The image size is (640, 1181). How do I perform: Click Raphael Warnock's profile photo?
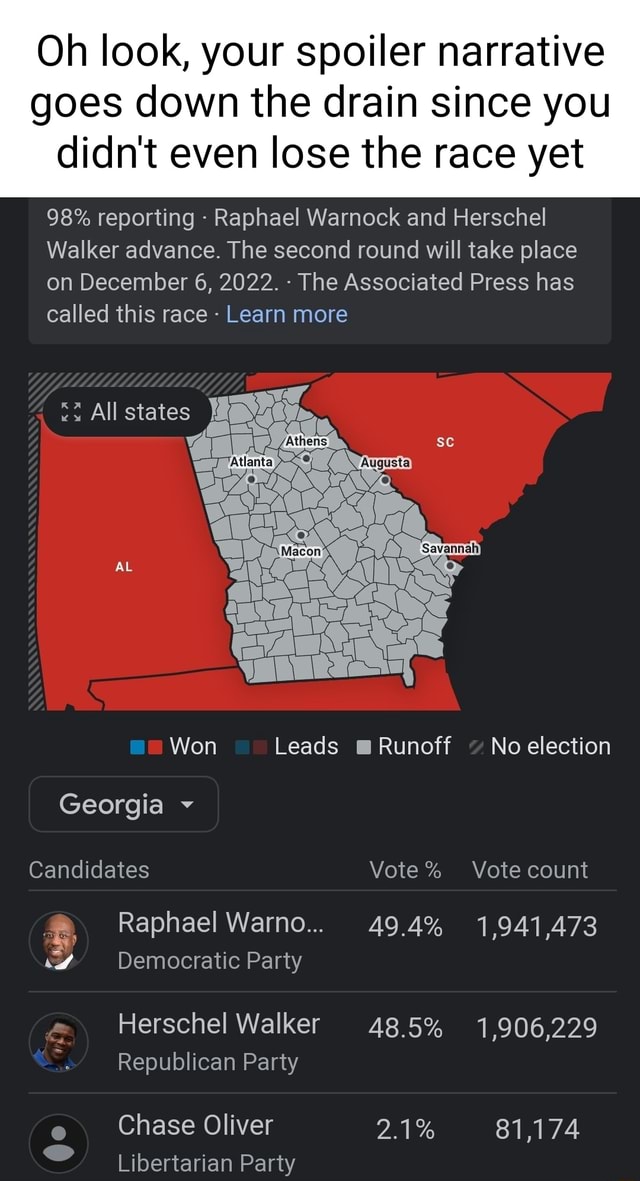coord(58,941)
